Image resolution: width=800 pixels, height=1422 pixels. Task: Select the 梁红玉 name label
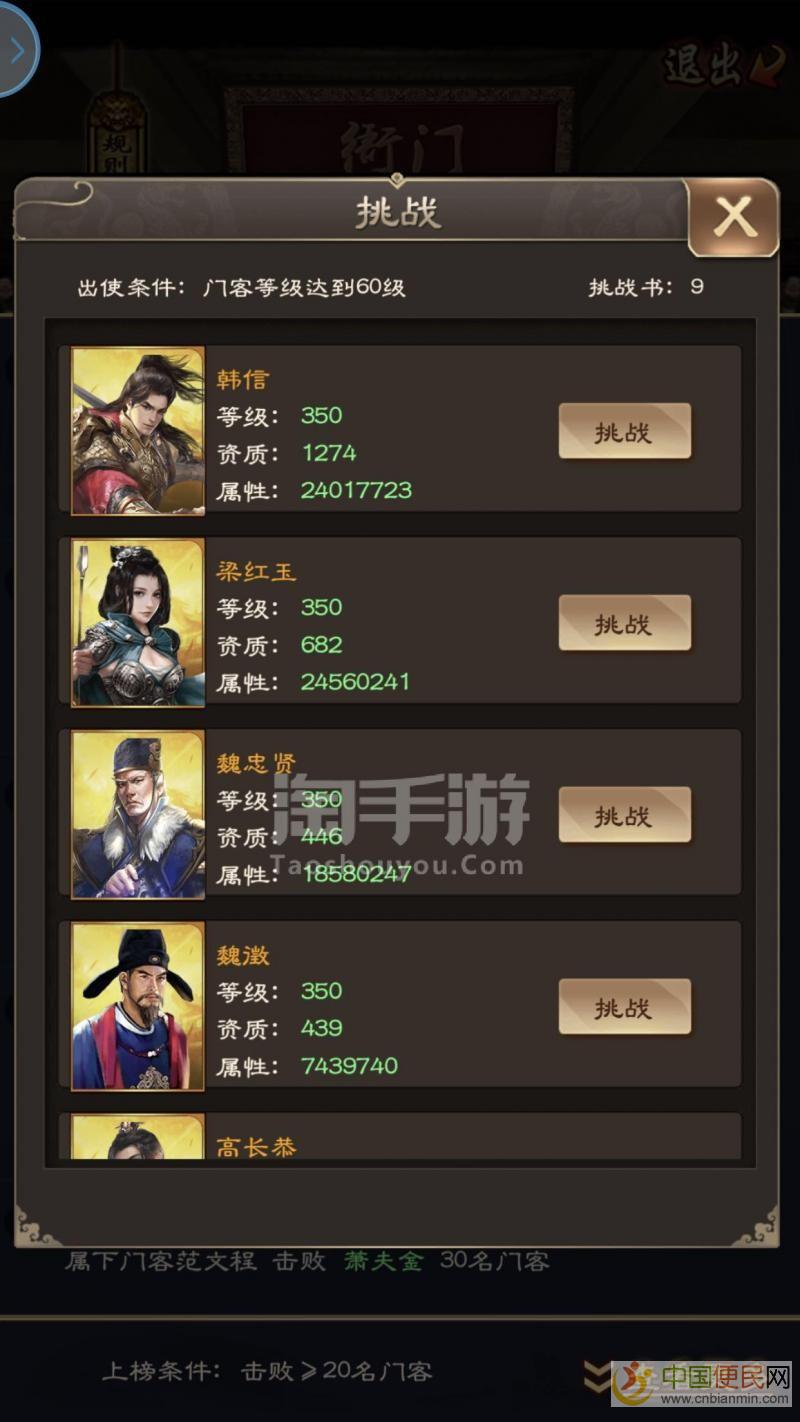(257, 572)
